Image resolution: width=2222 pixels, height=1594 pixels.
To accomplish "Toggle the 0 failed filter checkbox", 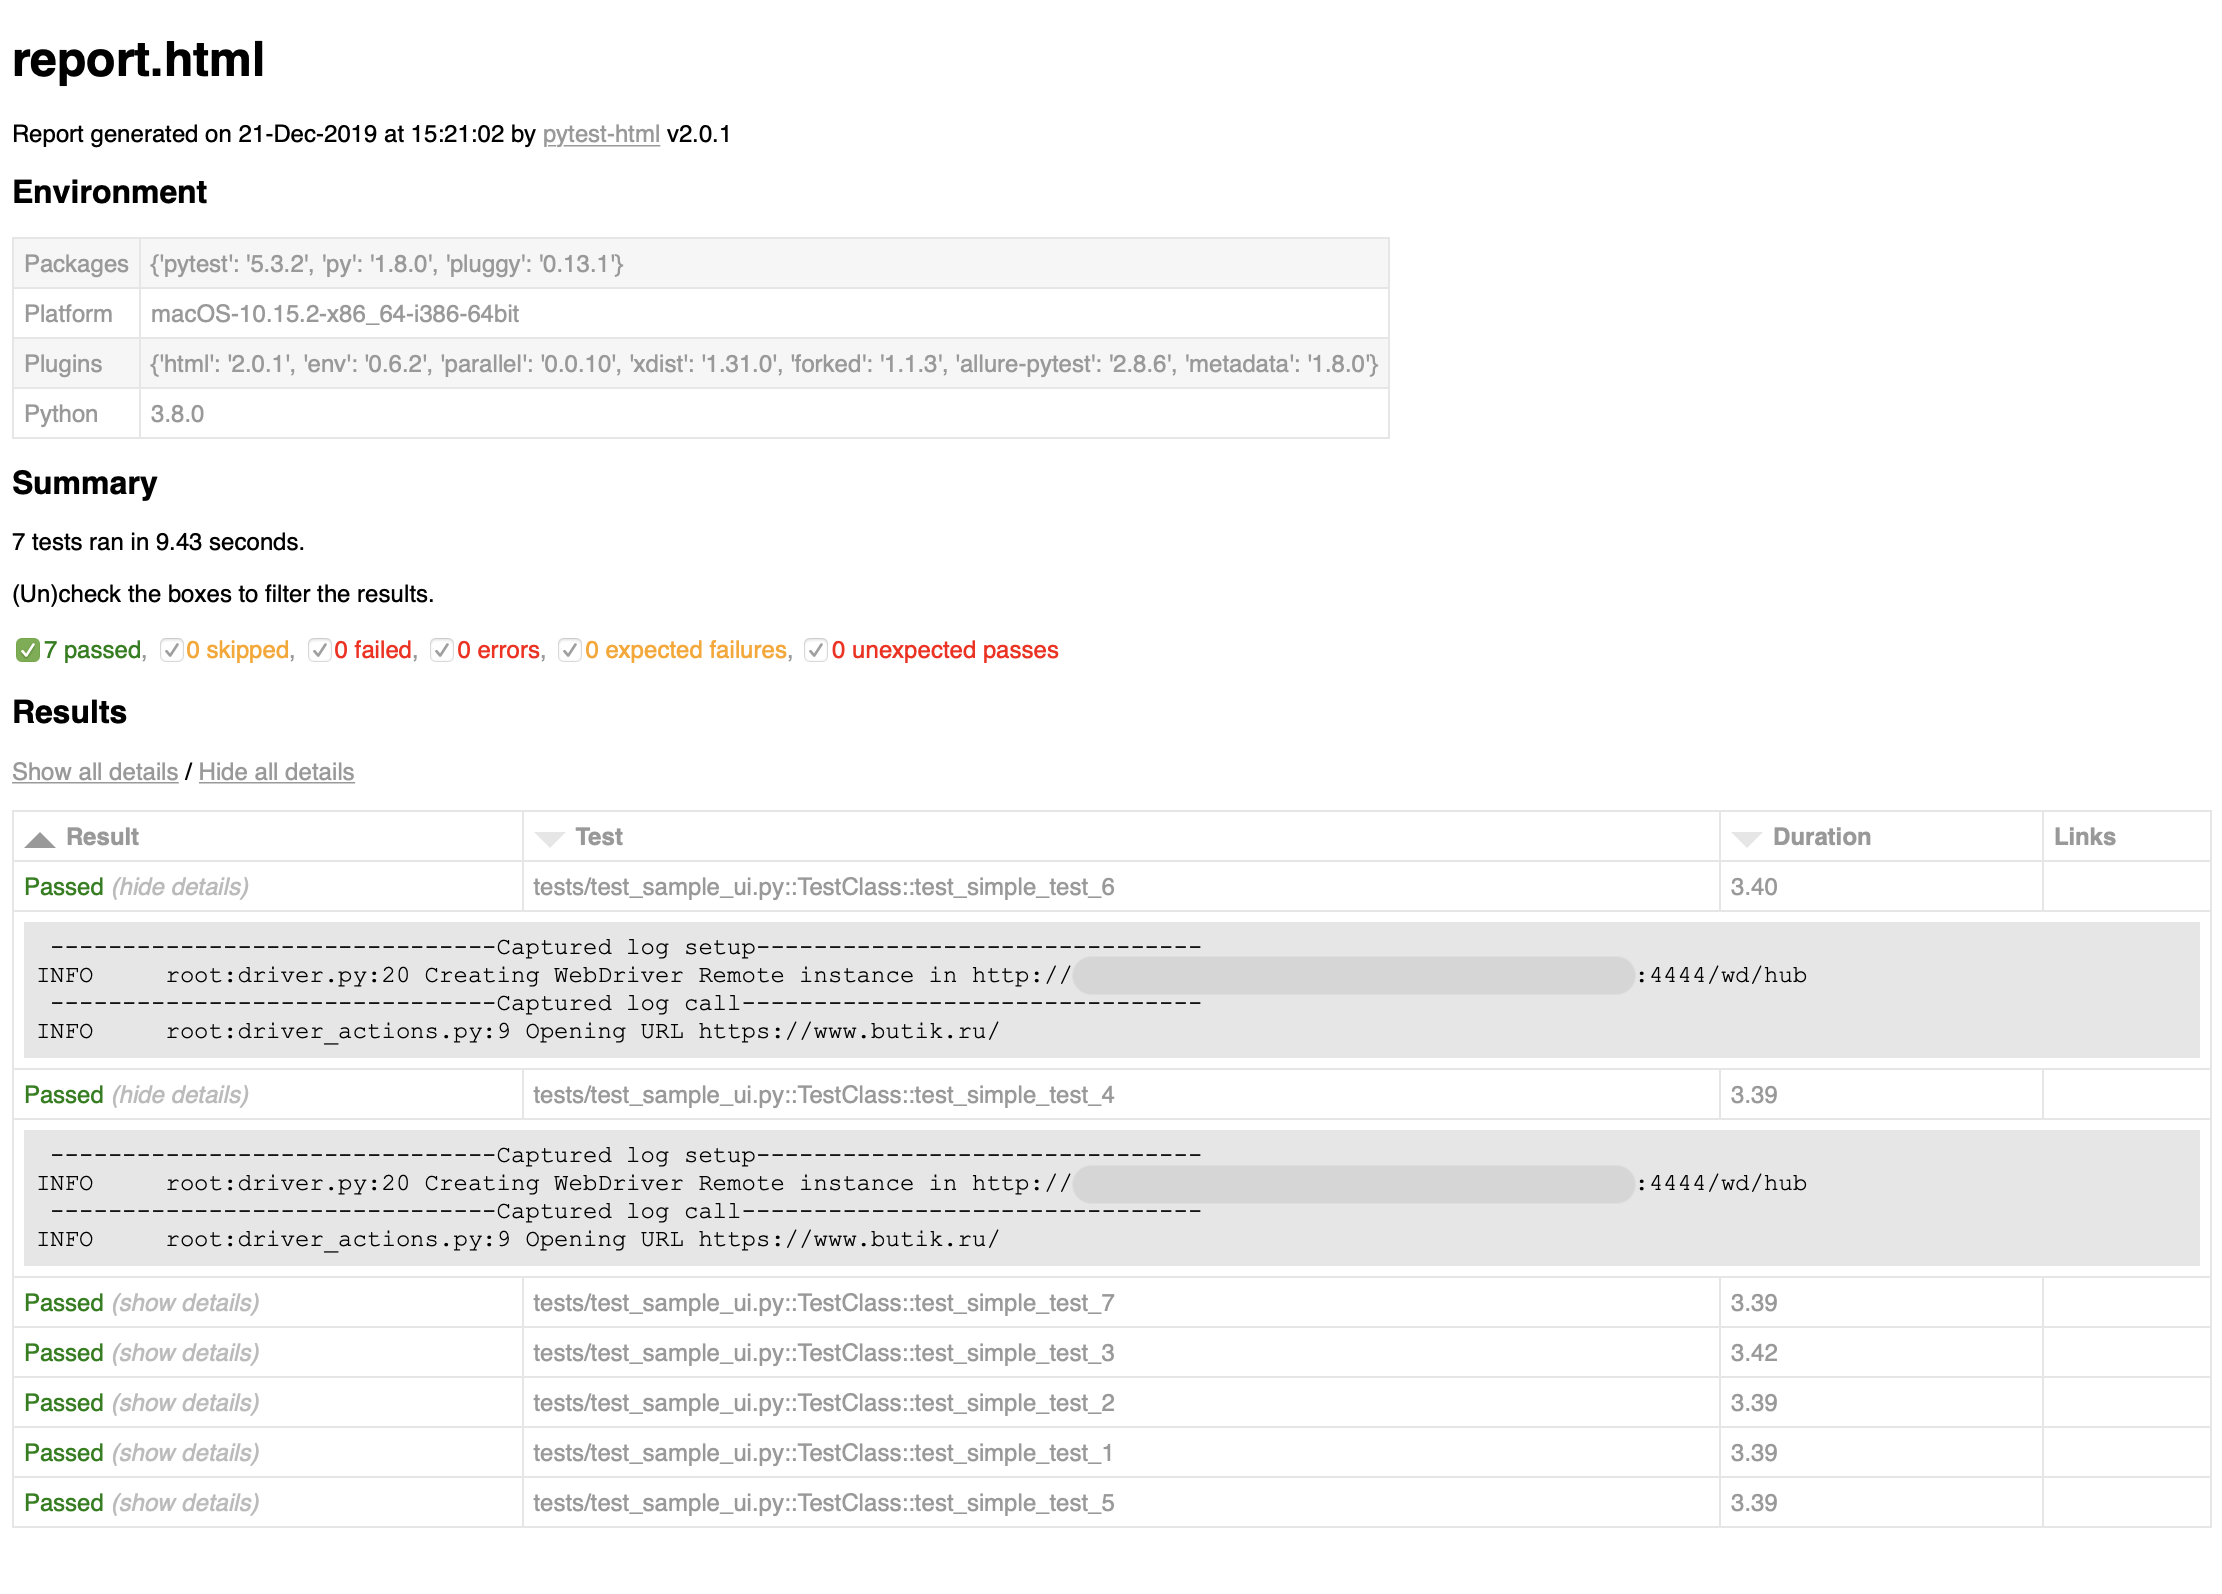I will click(x=321, y=649).
